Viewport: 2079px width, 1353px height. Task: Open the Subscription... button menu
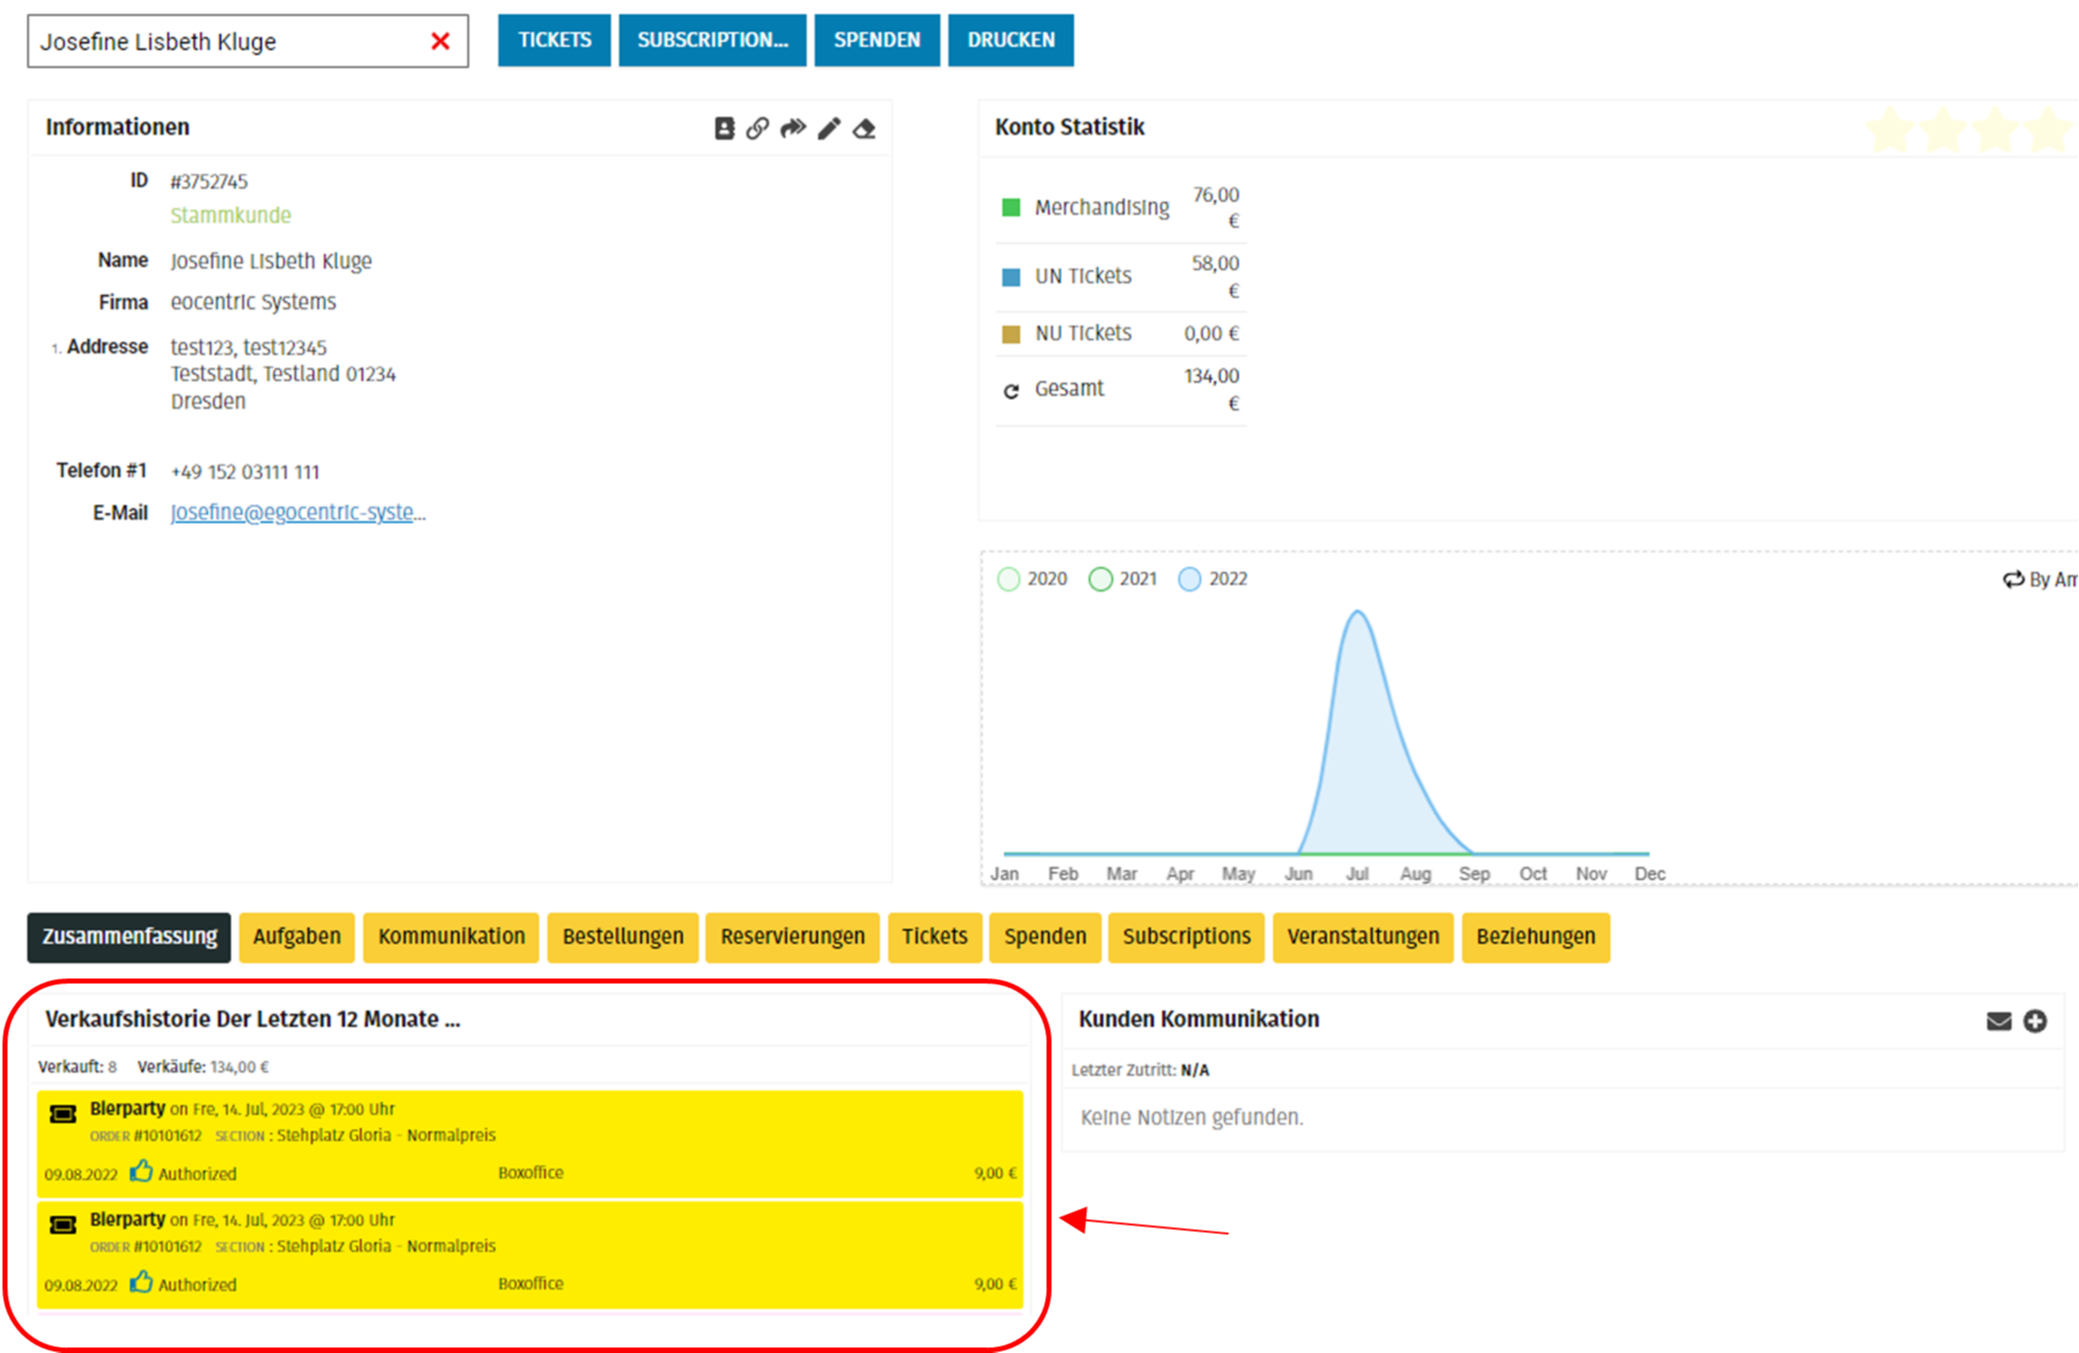click(712, 40)
